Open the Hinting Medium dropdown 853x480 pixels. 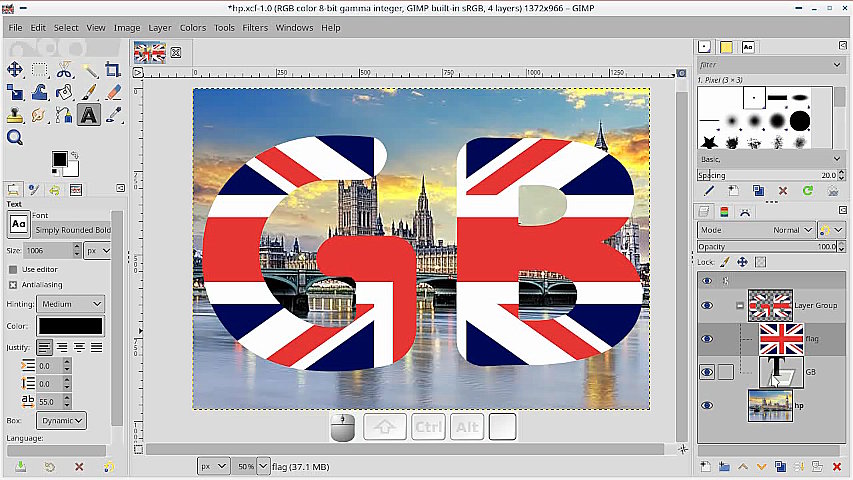tap(70, 304)
